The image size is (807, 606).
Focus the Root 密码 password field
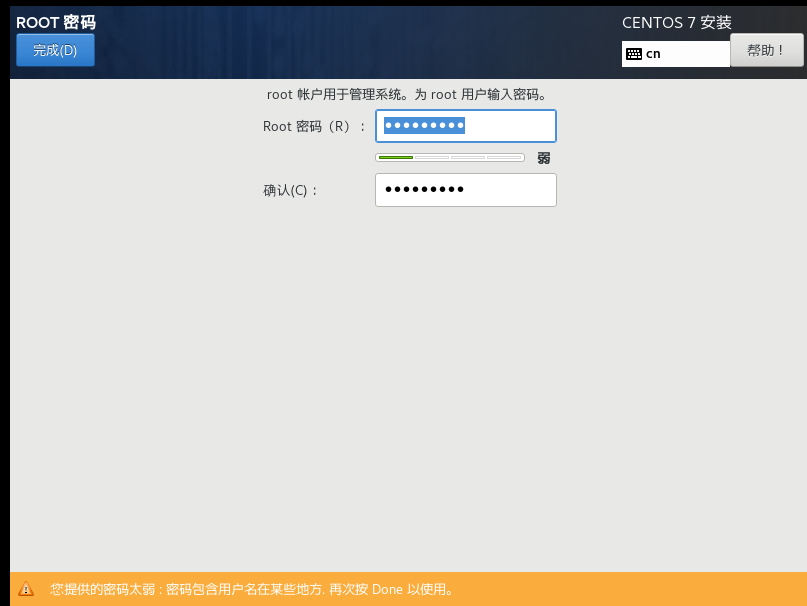pyautogui.click(x=466, y=126)
